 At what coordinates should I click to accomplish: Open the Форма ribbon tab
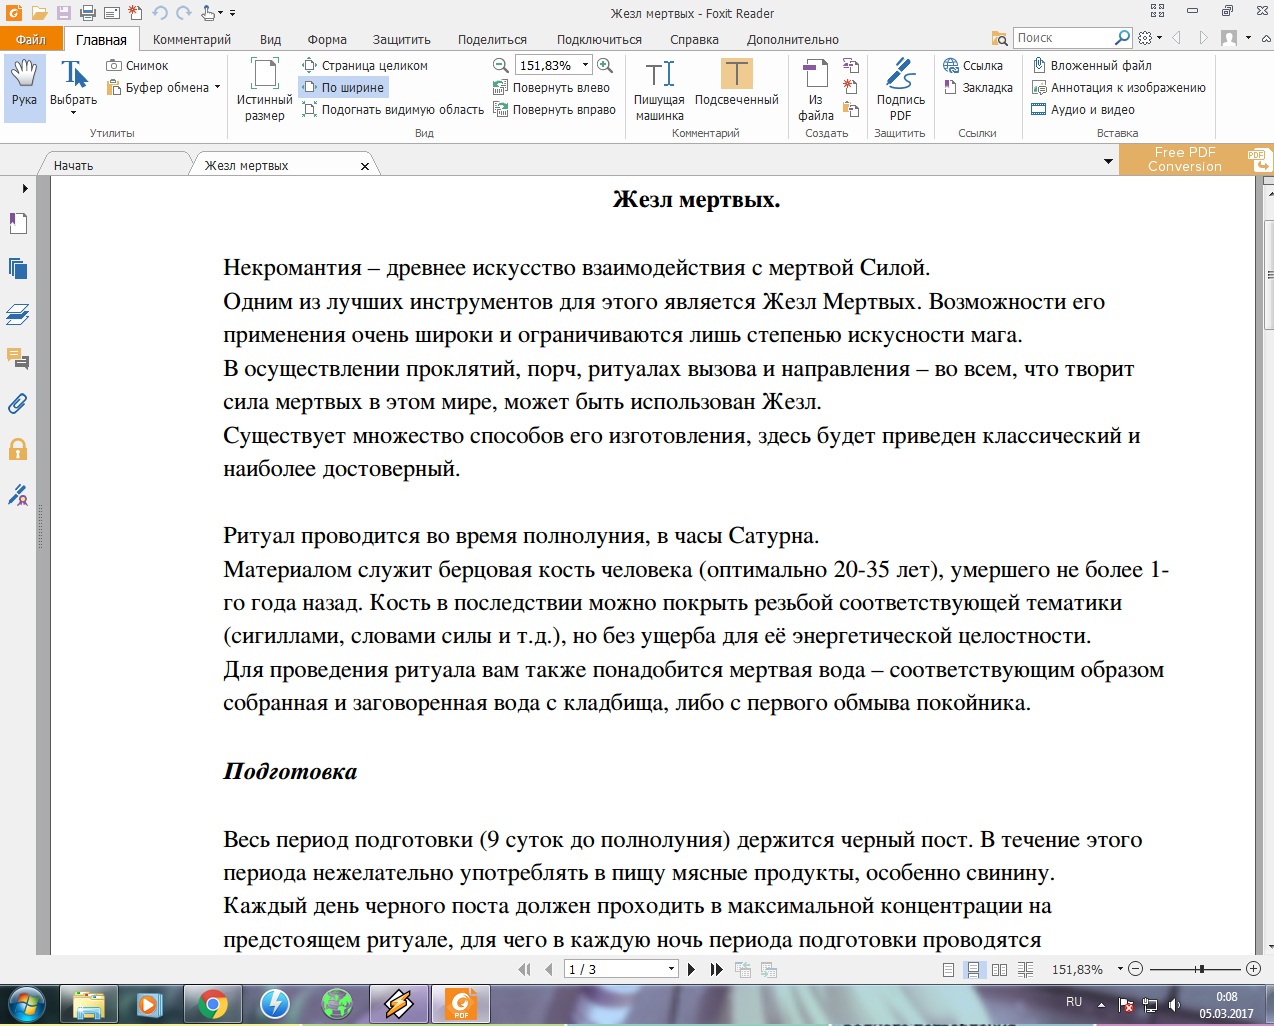click(x=327, y=39)
